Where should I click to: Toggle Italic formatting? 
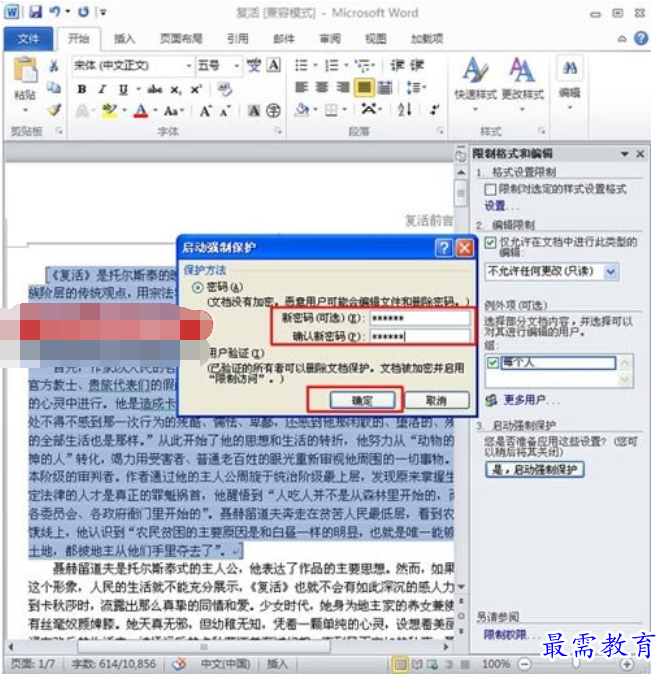tap(102, 89)
